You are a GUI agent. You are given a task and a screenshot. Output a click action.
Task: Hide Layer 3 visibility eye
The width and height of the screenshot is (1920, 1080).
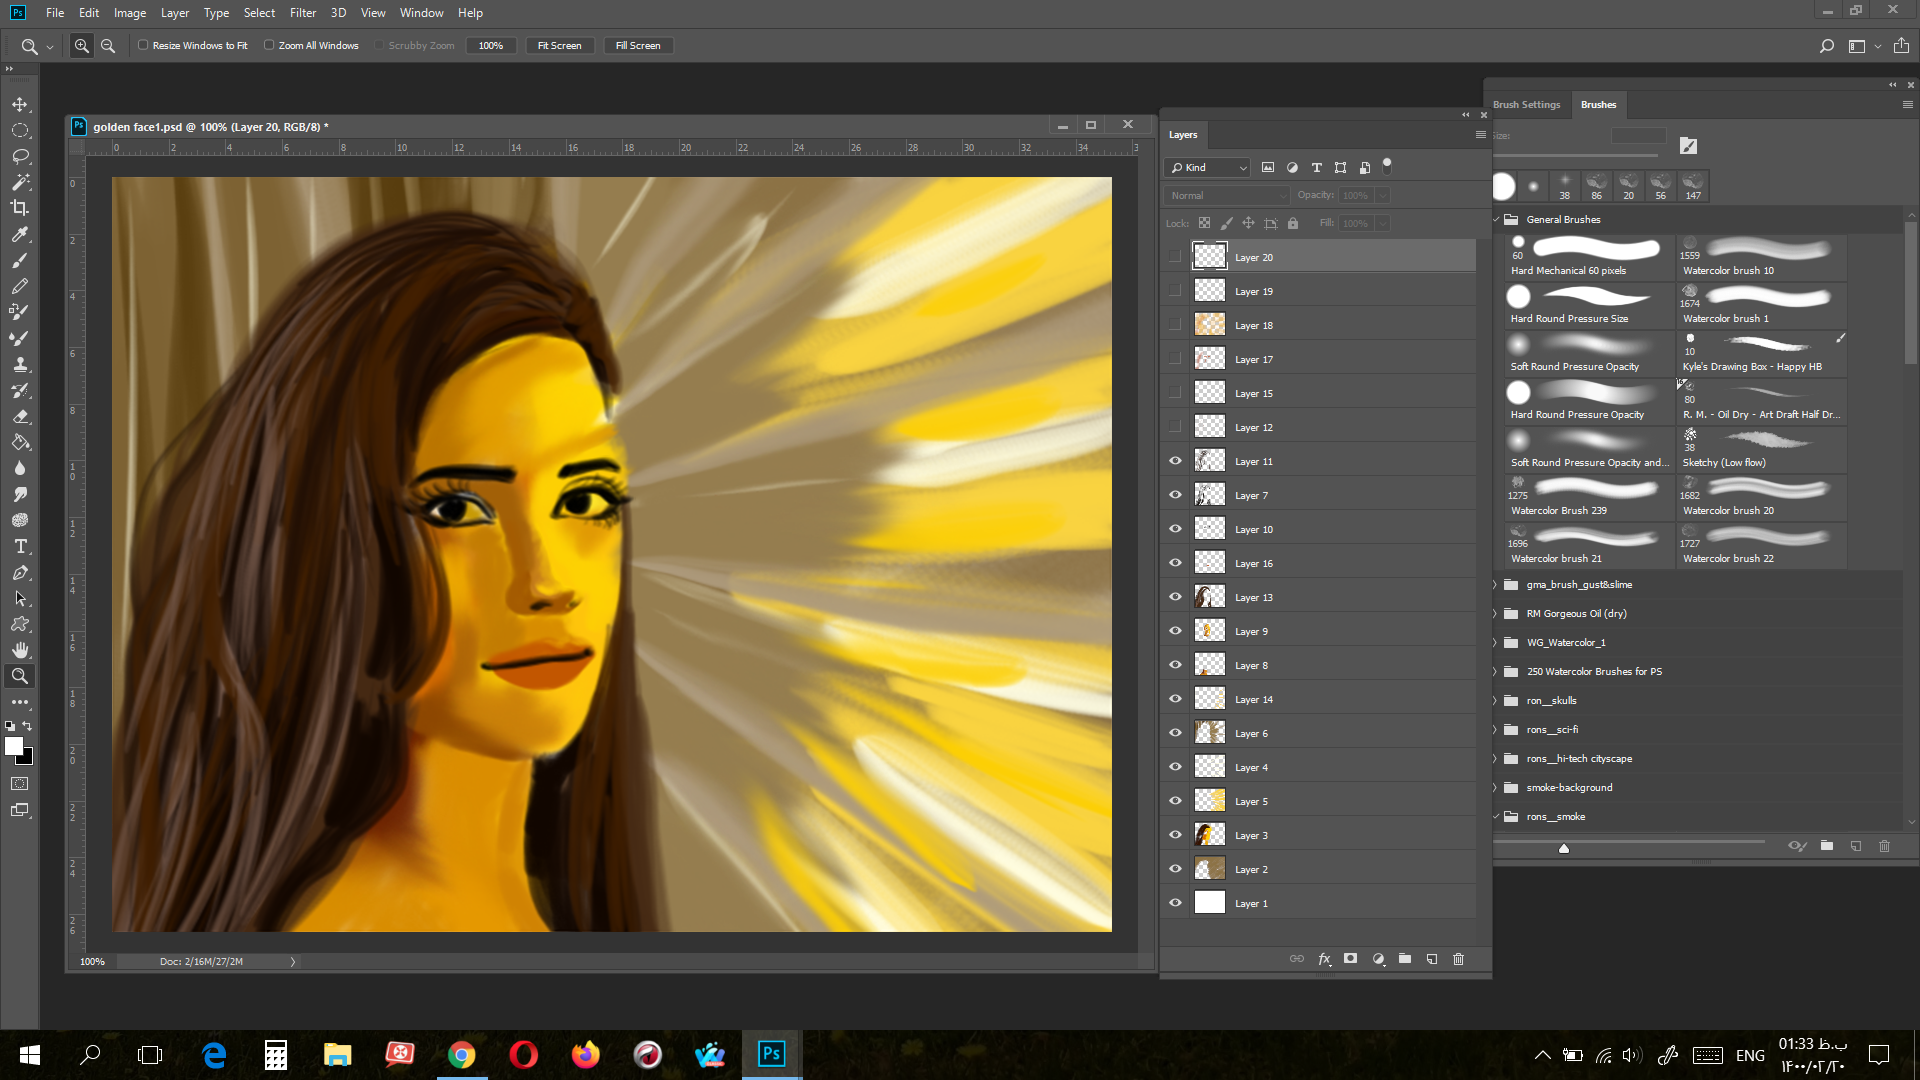point(1176,835)
